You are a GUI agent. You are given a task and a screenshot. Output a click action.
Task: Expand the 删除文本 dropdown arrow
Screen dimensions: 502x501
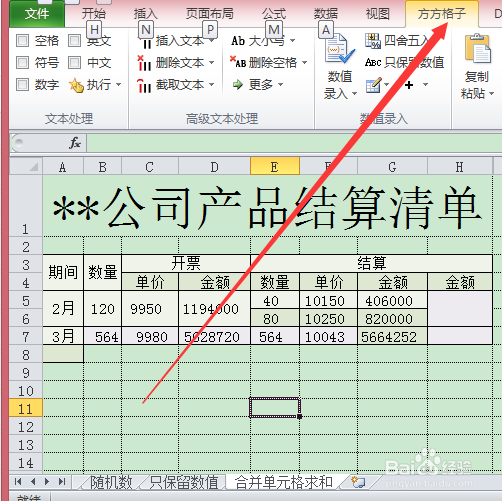211,63
